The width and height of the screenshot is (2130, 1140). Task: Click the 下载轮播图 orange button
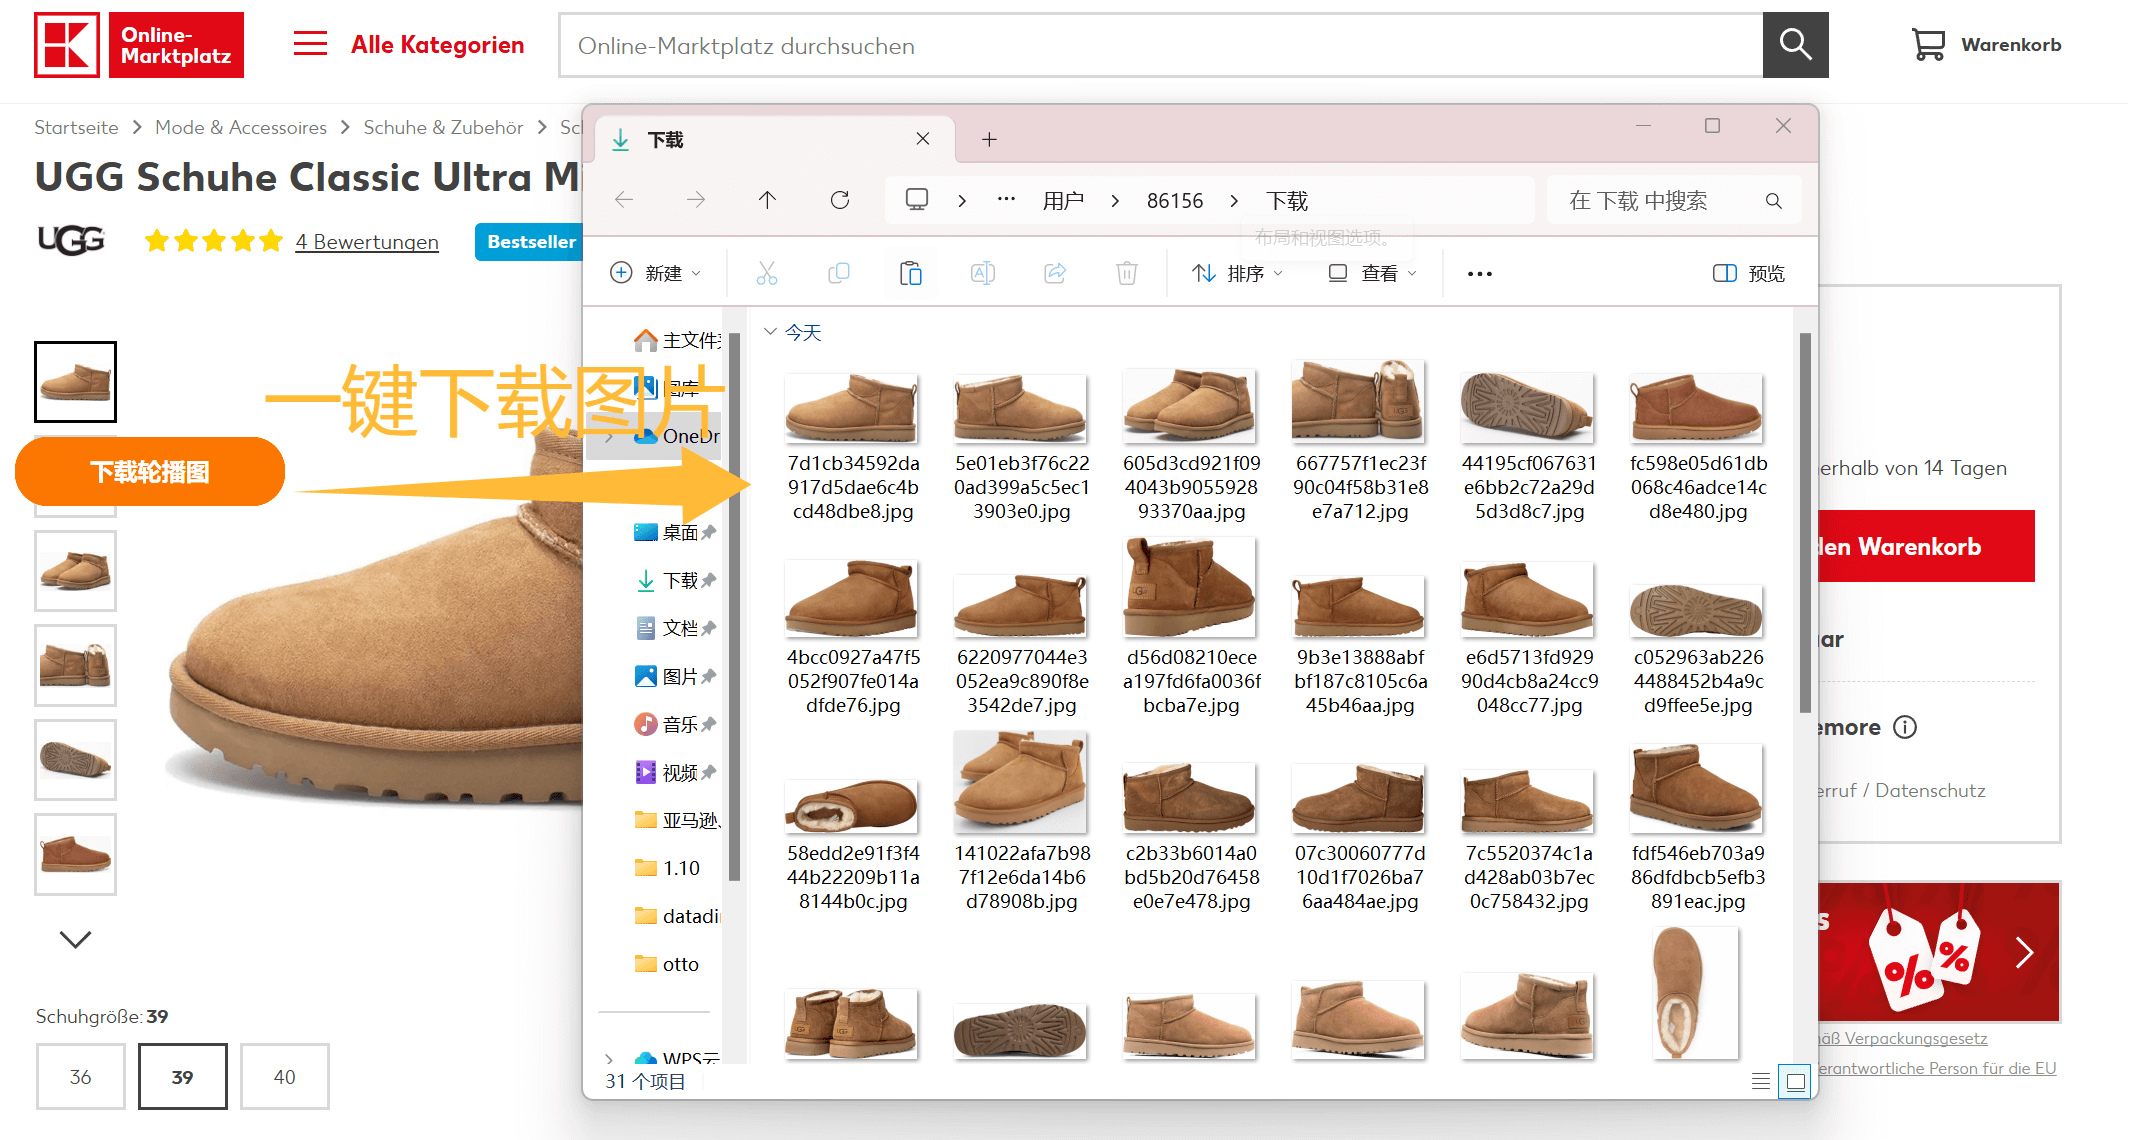[x=150, y=471]
